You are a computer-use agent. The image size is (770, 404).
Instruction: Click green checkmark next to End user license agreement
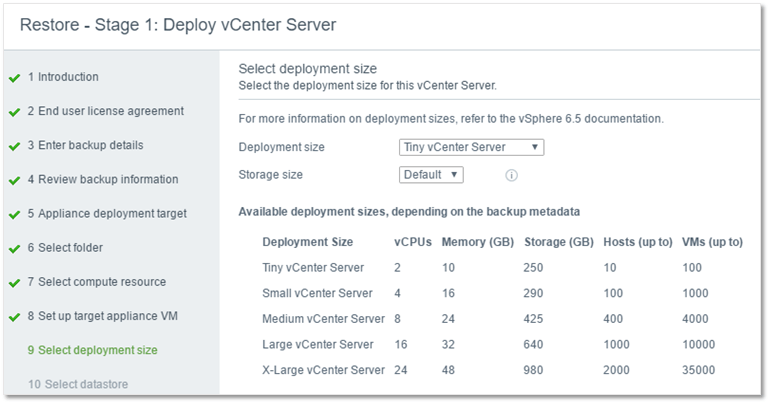15,112
